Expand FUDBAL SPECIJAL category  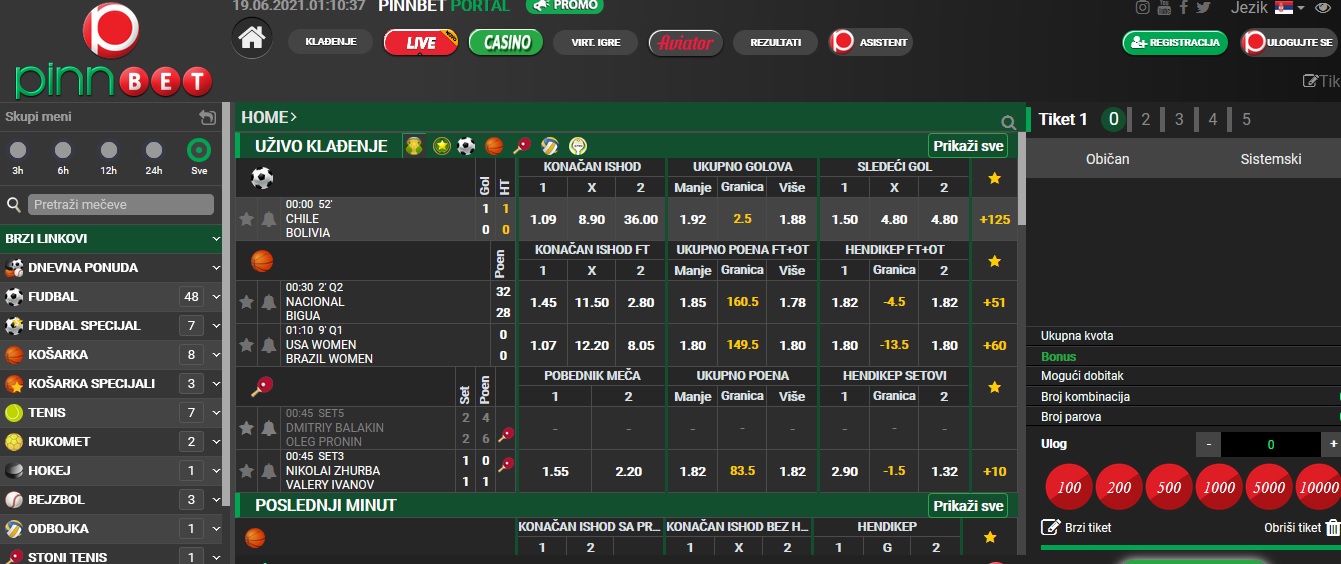click(113, 326)
